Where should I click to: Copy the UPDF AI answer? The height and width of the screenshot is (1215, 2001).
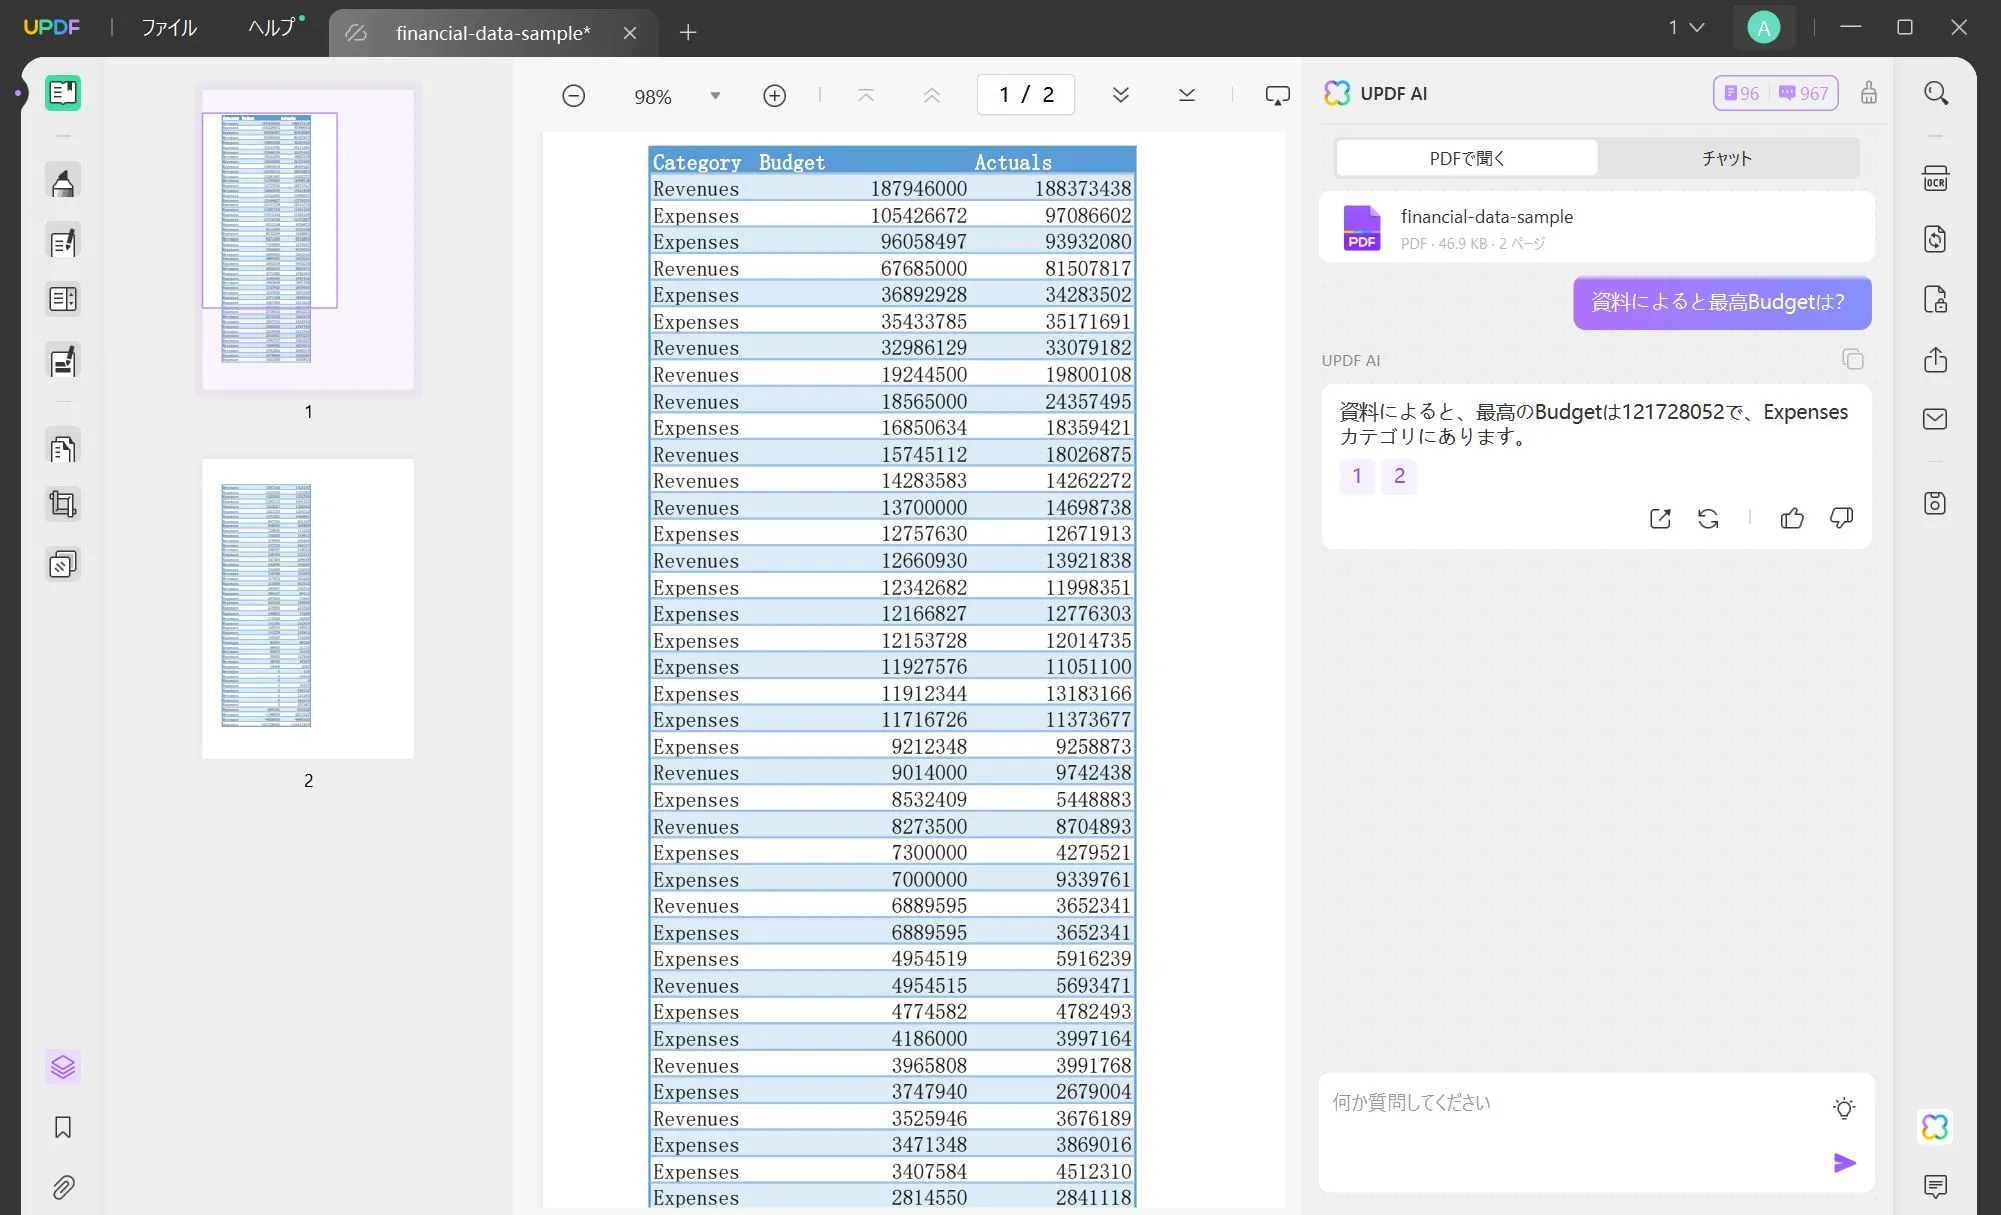click(x=1853, y=359)
